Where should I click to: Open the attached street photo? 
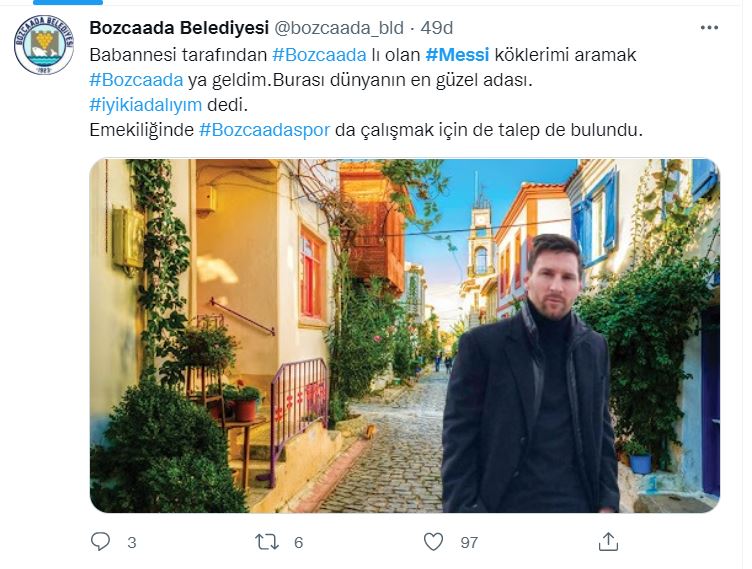tap(405, 336)
